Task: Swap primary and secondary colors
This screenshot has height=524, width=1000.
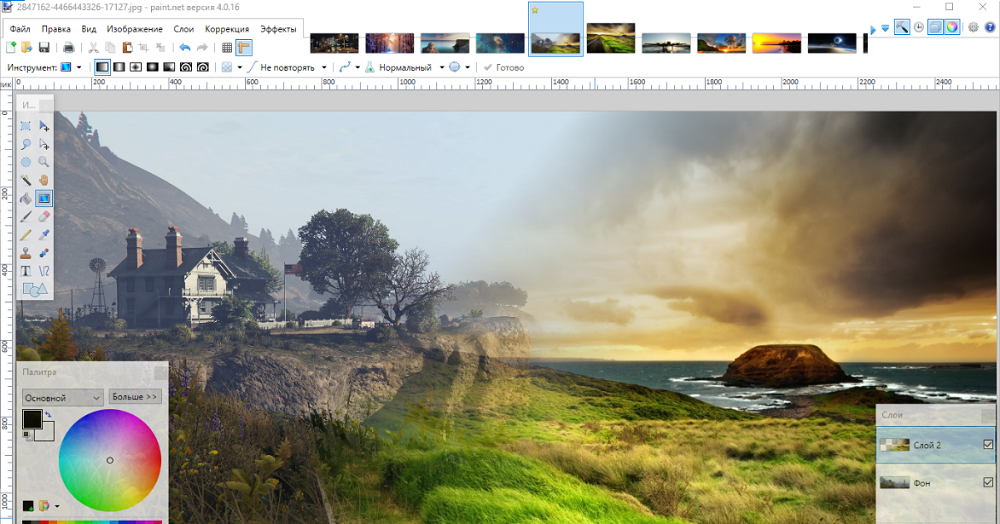Action: click(x=48, y=414)
